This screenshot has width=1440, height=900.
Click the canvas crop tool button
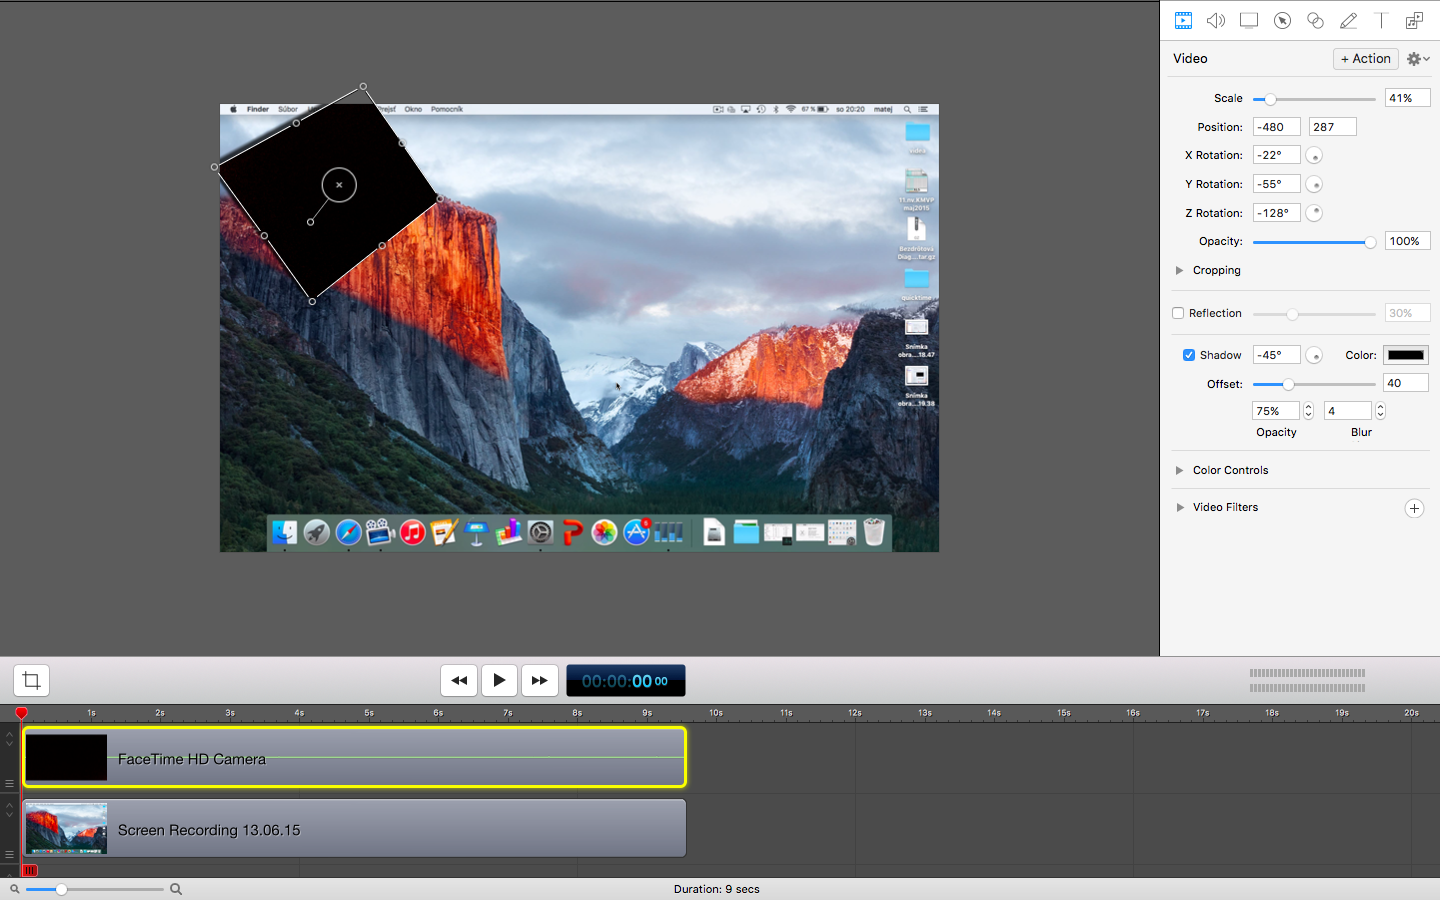point(31,681)
